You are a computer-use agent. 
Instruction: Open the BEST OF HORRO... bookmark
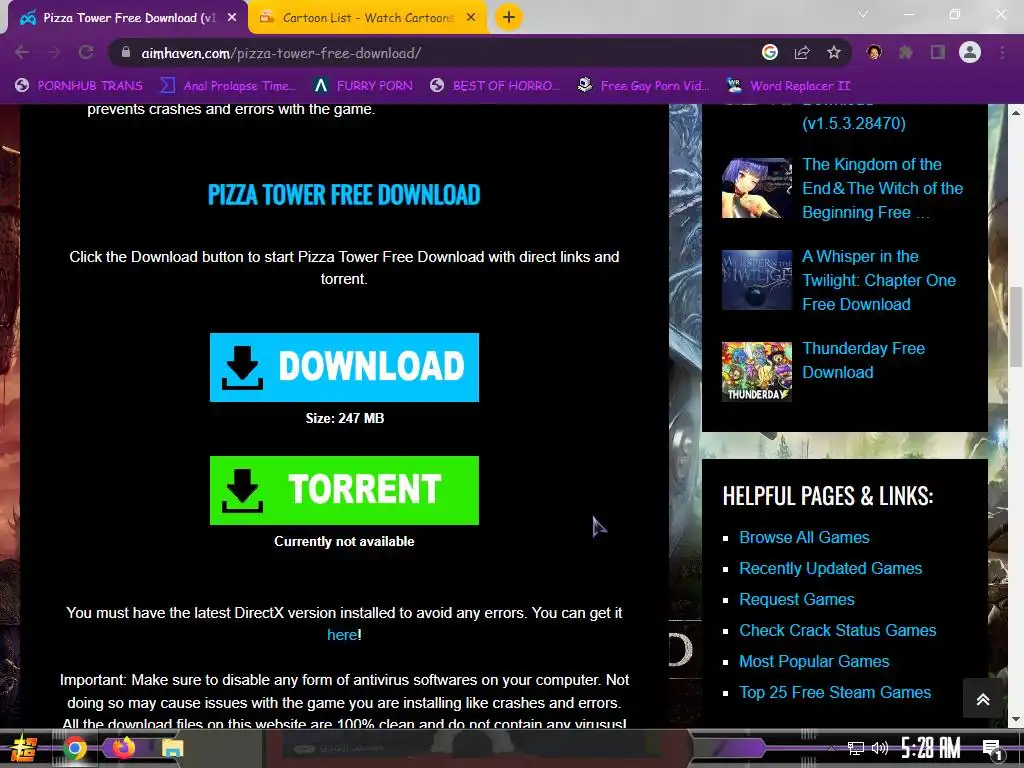(x=495, y=86)
